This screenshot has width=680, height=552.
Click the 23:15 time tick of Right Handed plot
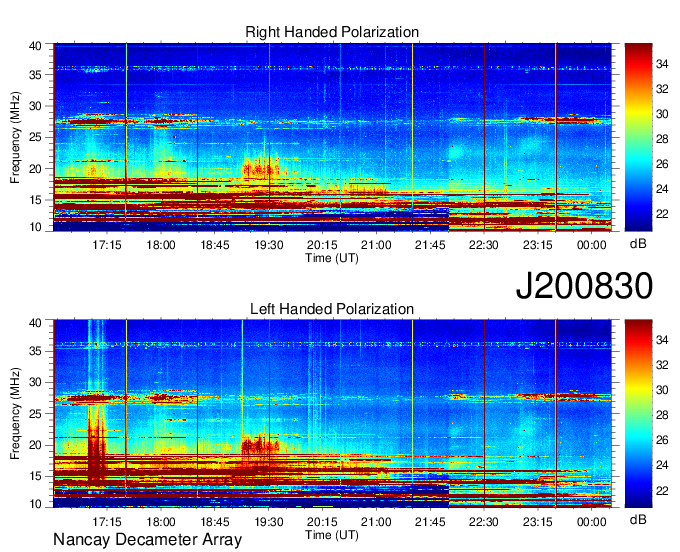point(537,245)
